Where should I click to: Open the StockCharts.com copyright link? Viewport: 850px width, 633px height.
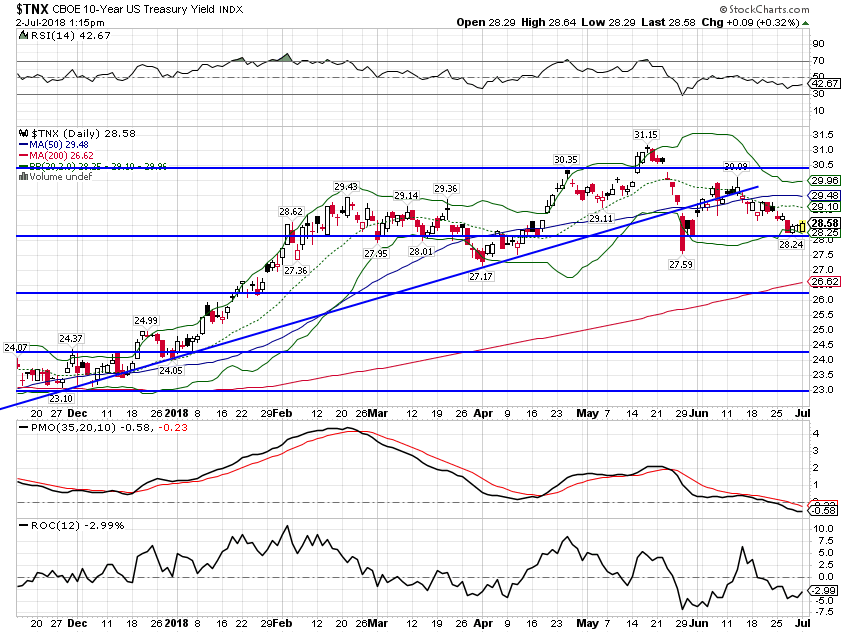click(x=764, y=9)
